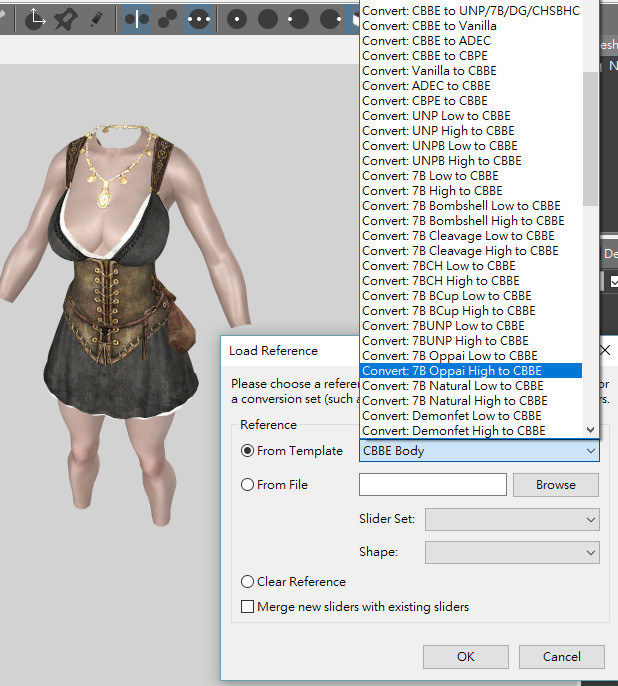Pick Convert: 7B High to CBBE
The width and height of the screenshot is (618, 686).
[x=471, y=190]
